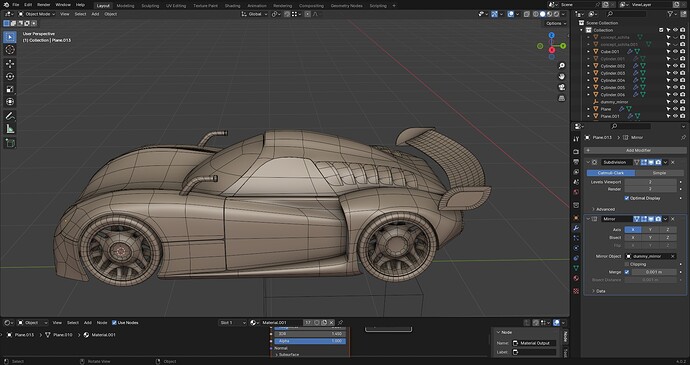690x365 pixels.
Task: Click the Blender logo menu icon
Action: click(5, 4)
